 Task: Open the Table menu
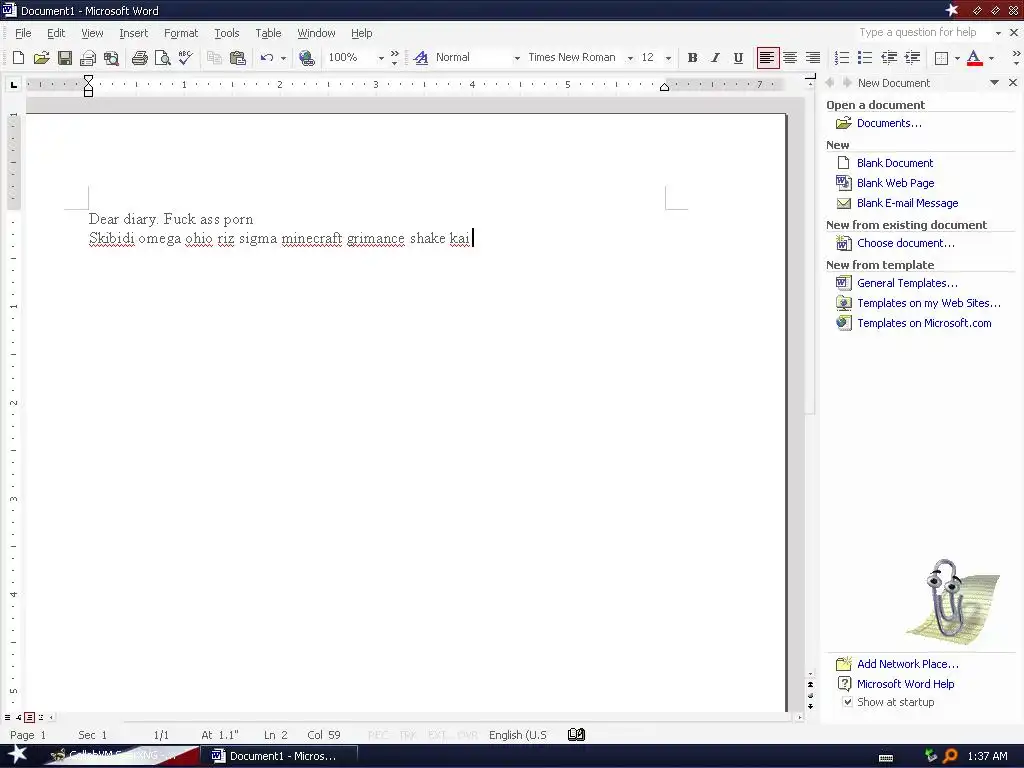pyautogui.click(x=268, y=33)
